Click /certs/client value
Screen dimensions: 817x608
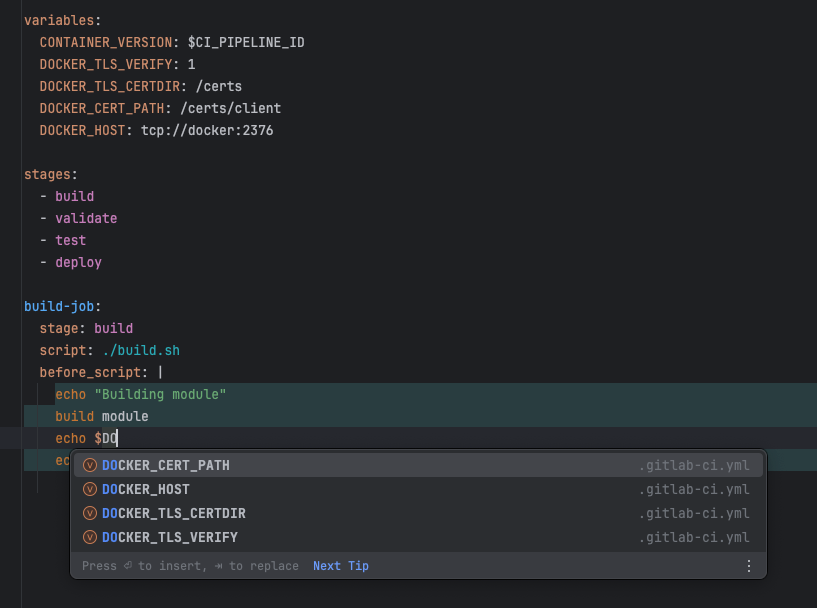[230, 108]
